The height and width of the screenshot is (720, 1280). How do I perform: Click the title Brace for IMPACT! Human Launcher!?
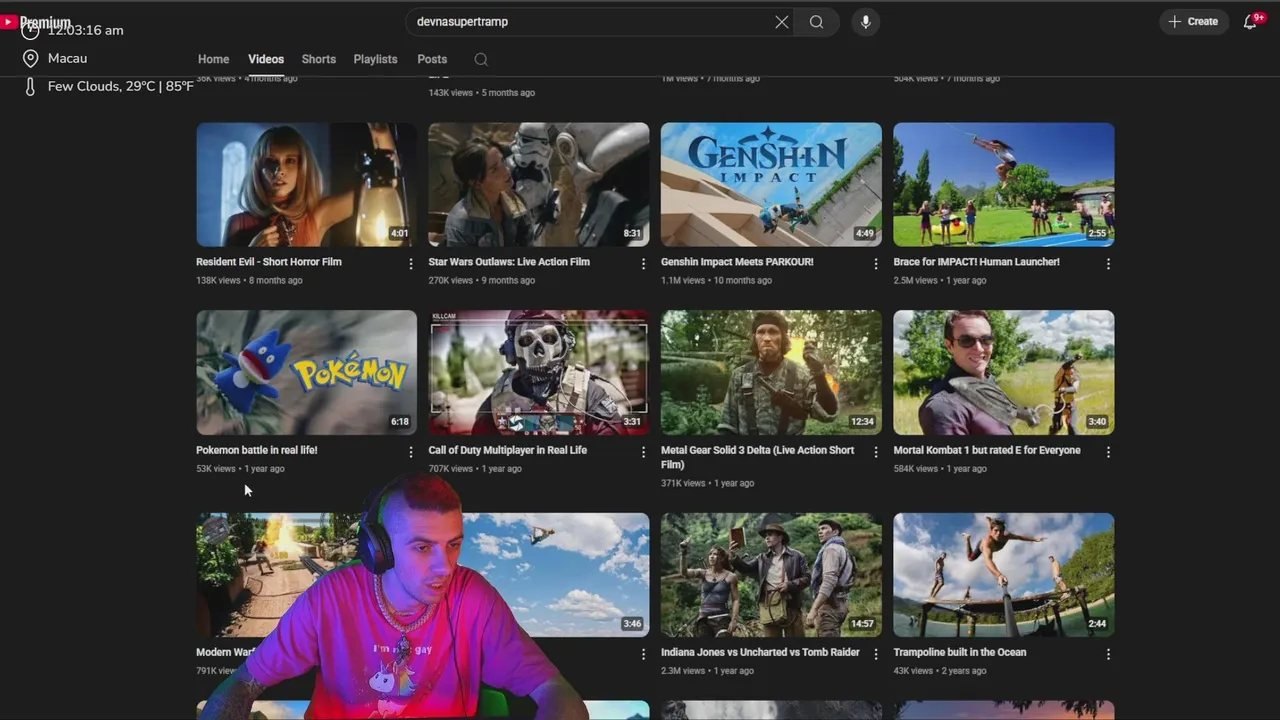click(976, 262)
